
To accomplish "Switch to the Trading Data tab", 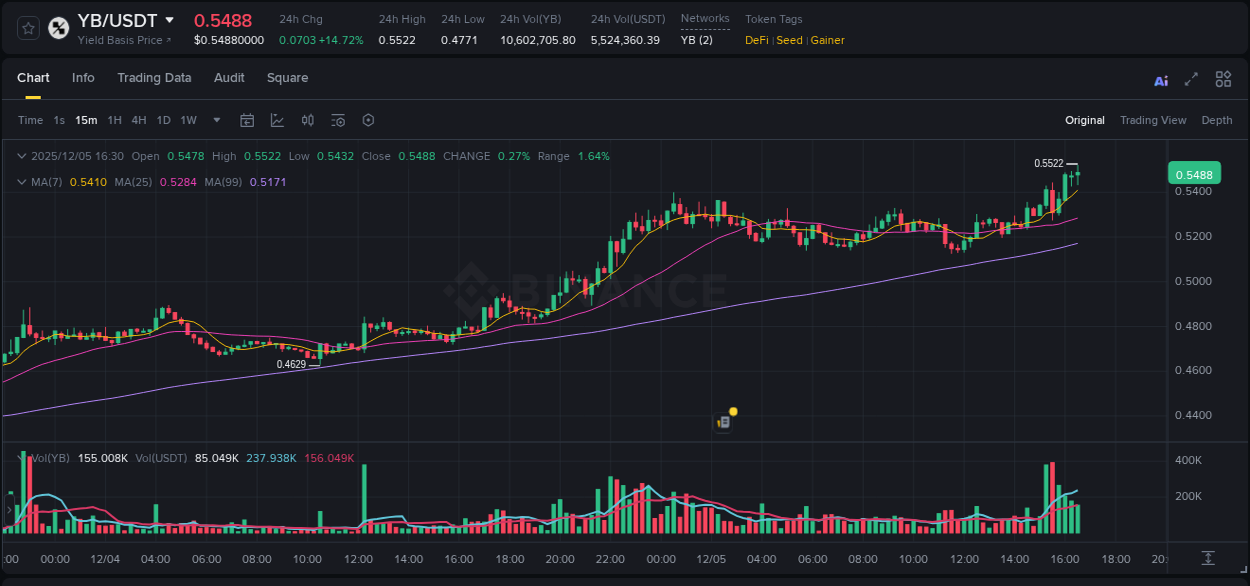I will pyautogui.click(x=154, y=78).
